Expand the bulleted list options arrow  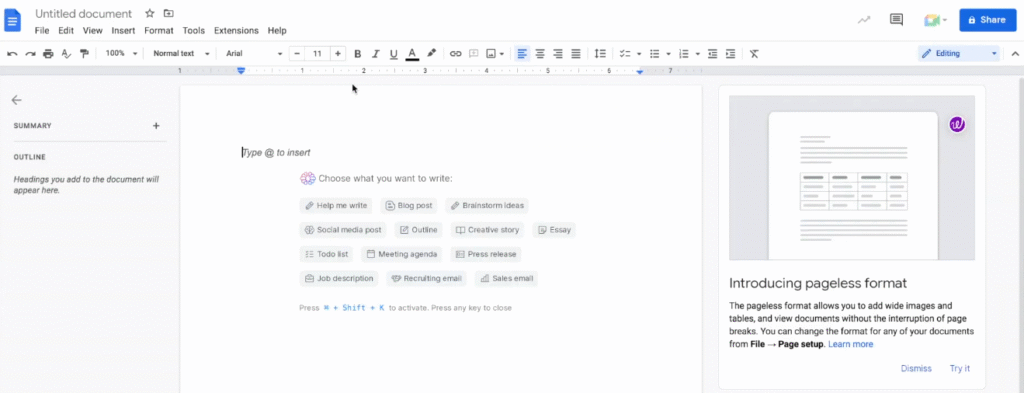click(x=668, y=54)
